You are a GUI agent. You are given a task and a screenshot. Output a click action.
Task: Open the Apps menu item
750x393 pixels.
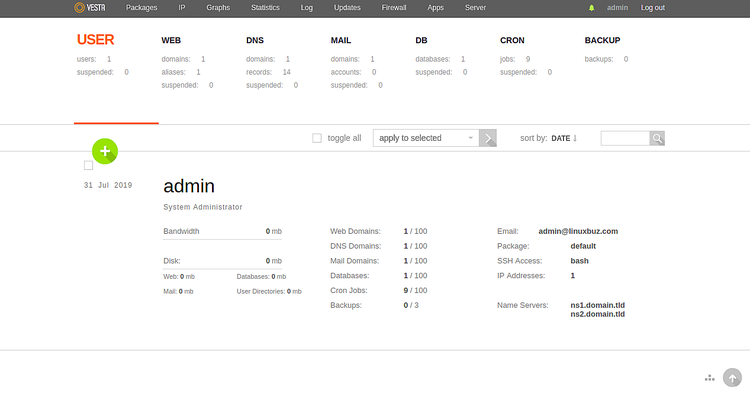click(436, 8)
